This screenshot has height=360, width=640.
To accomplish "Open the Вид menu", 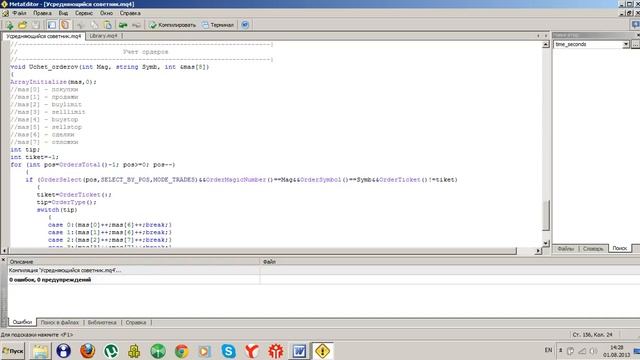I will [63, 13].
